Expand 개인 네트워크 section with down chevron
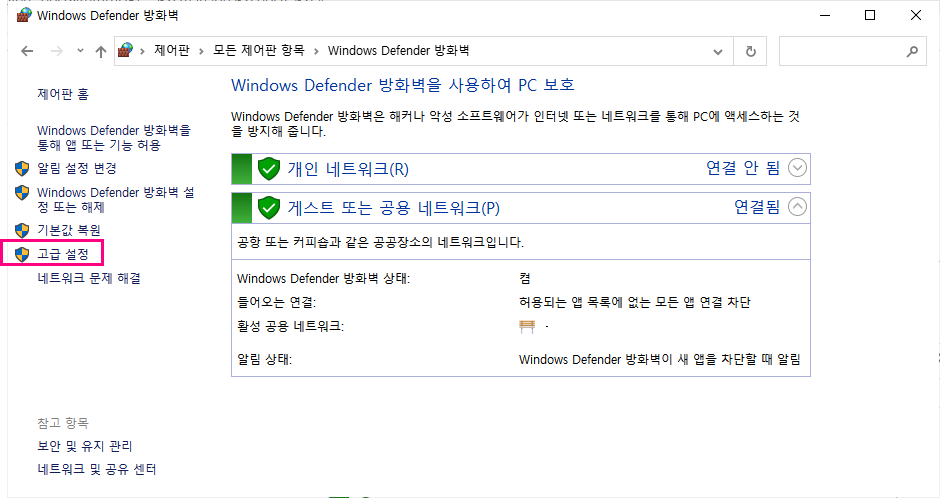Screen dimensions: 940x498 [797, 168]
